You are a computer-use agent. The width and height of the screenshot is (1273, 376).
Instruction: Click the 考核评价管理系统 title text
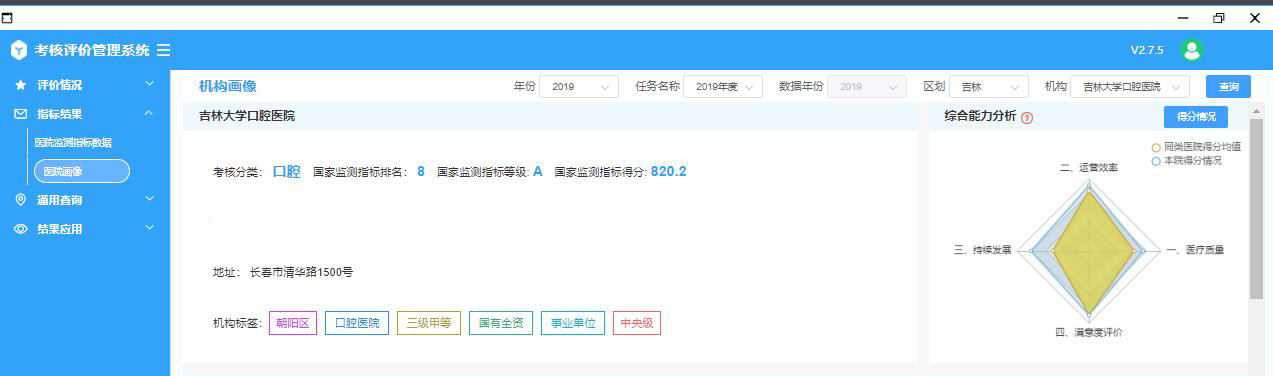[x=92, y=50]
